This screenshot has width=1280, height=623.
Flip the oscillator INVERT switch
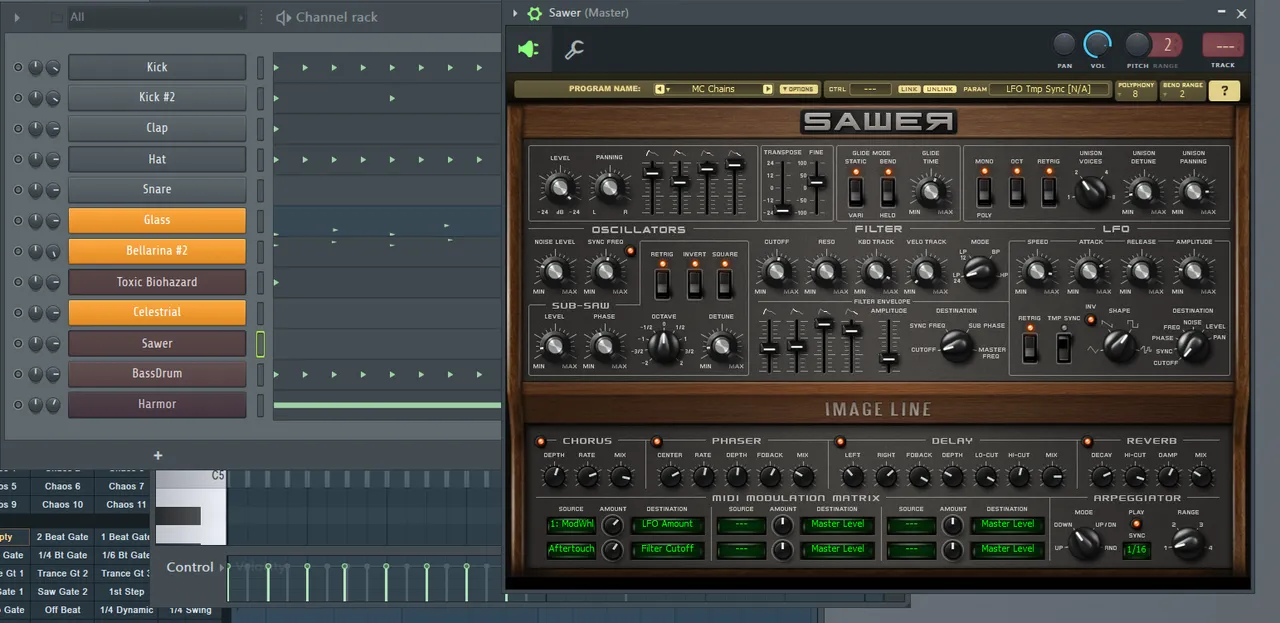click(694, 284)
